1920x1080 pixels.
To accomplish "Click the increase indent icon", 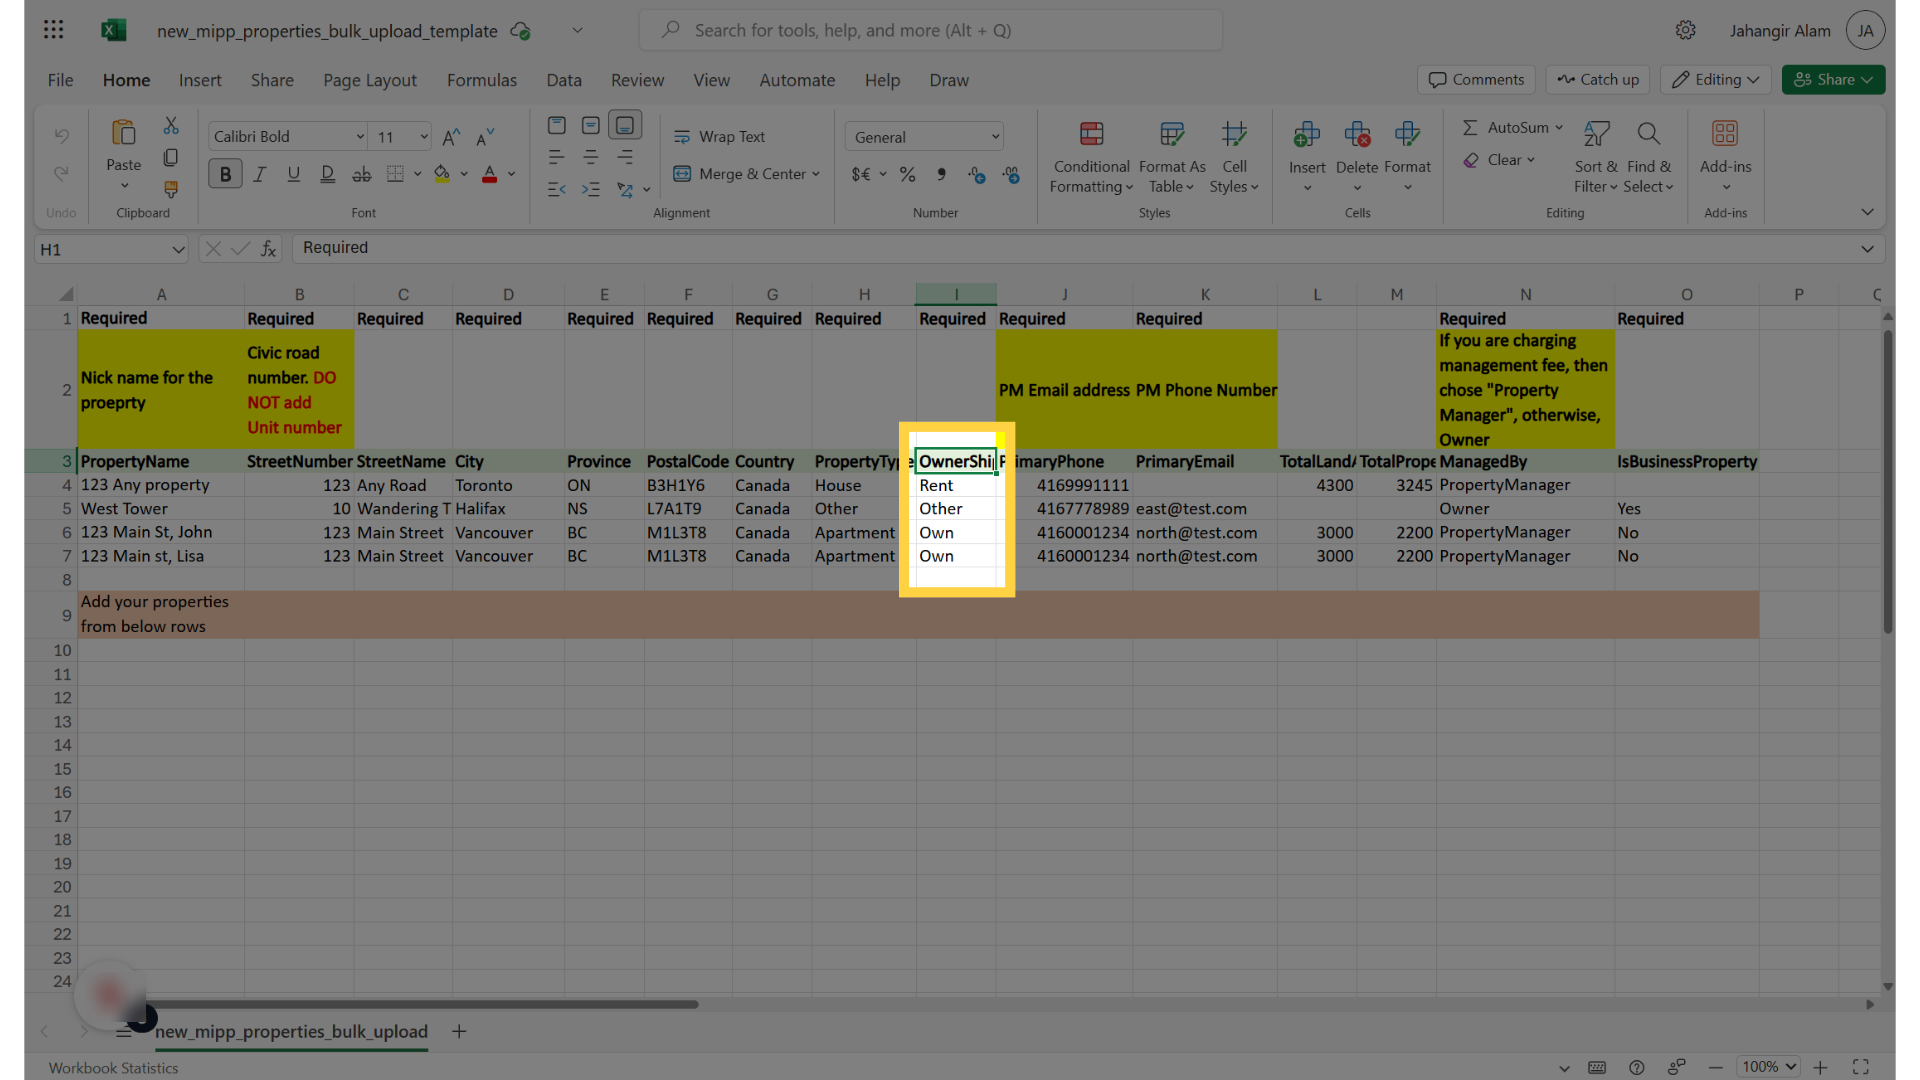I will [x=591, y=189].
